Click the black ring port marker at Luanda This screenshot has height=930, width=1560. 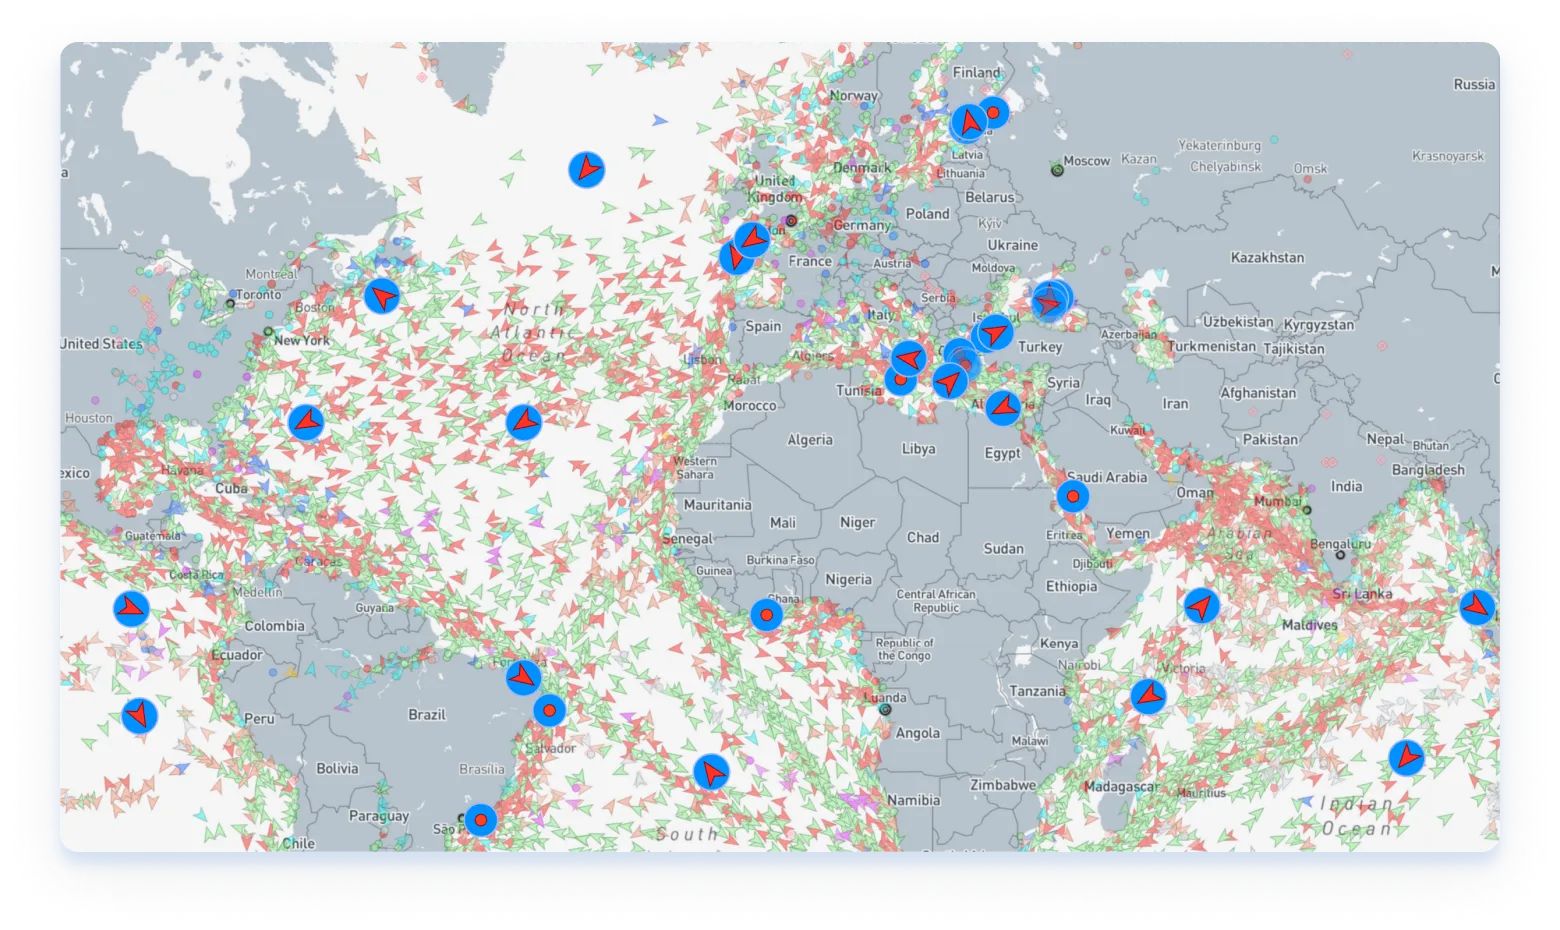pyautogui.click(x=885, y=709)
